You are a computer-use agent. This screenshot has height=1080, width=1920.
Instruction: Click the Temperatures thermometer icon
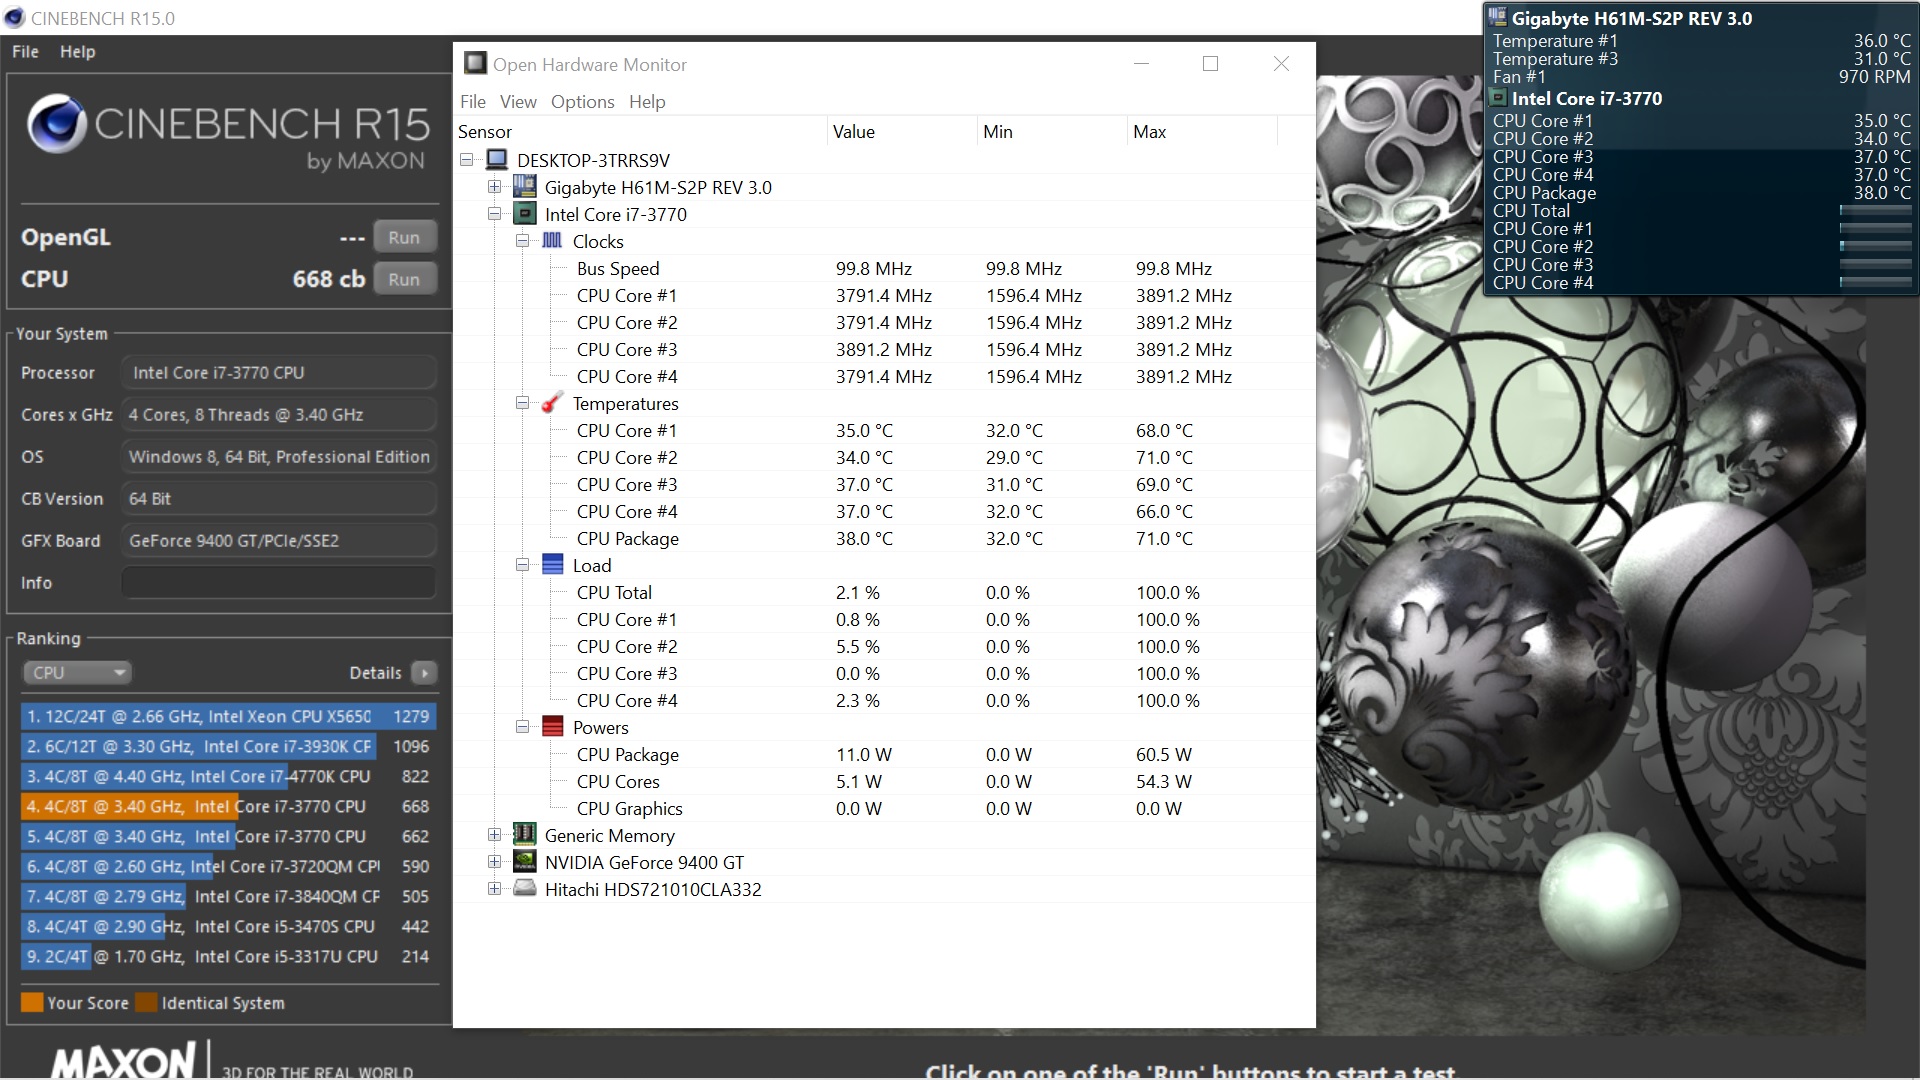point(552,403)
